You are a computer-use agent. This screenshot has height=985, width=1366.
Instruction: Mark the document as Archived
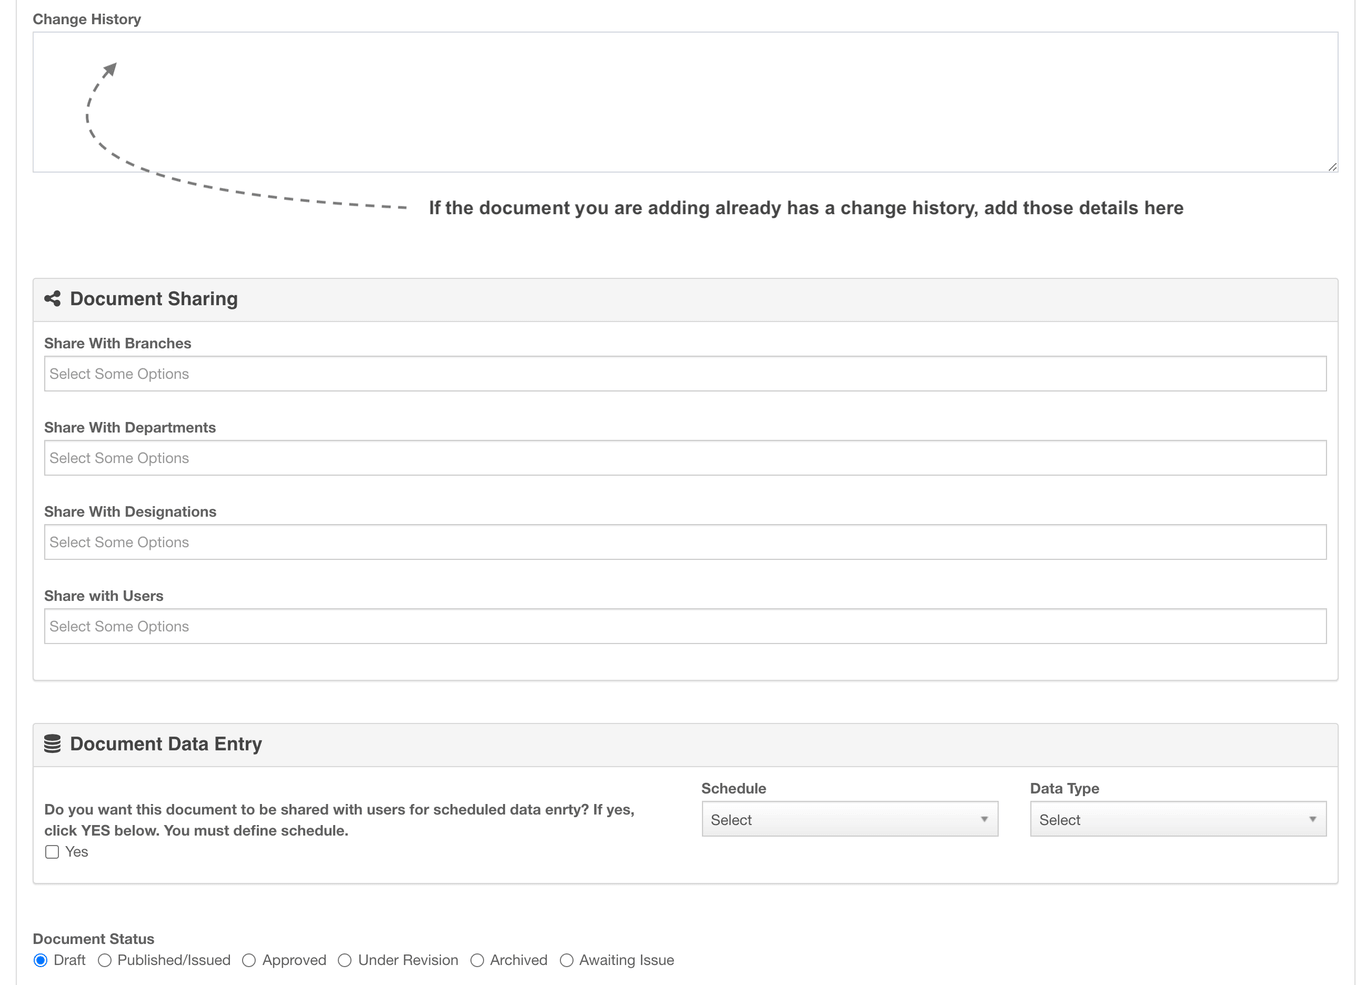click(477, 960)
